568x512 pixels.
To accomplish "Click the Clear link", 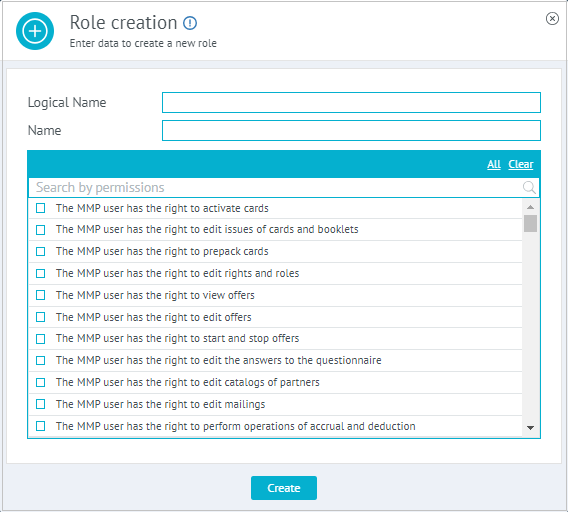I will coord(521,165).
